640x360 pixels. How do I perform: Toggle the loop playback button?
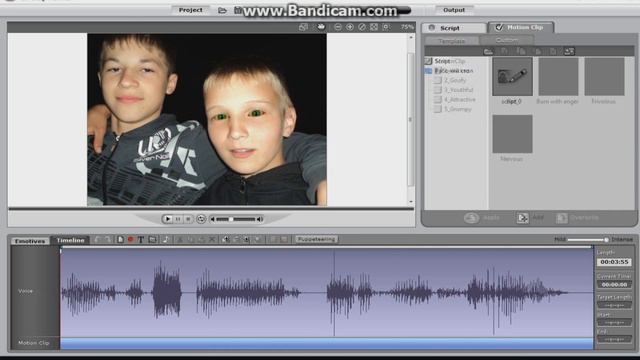(x=201, y=219)
